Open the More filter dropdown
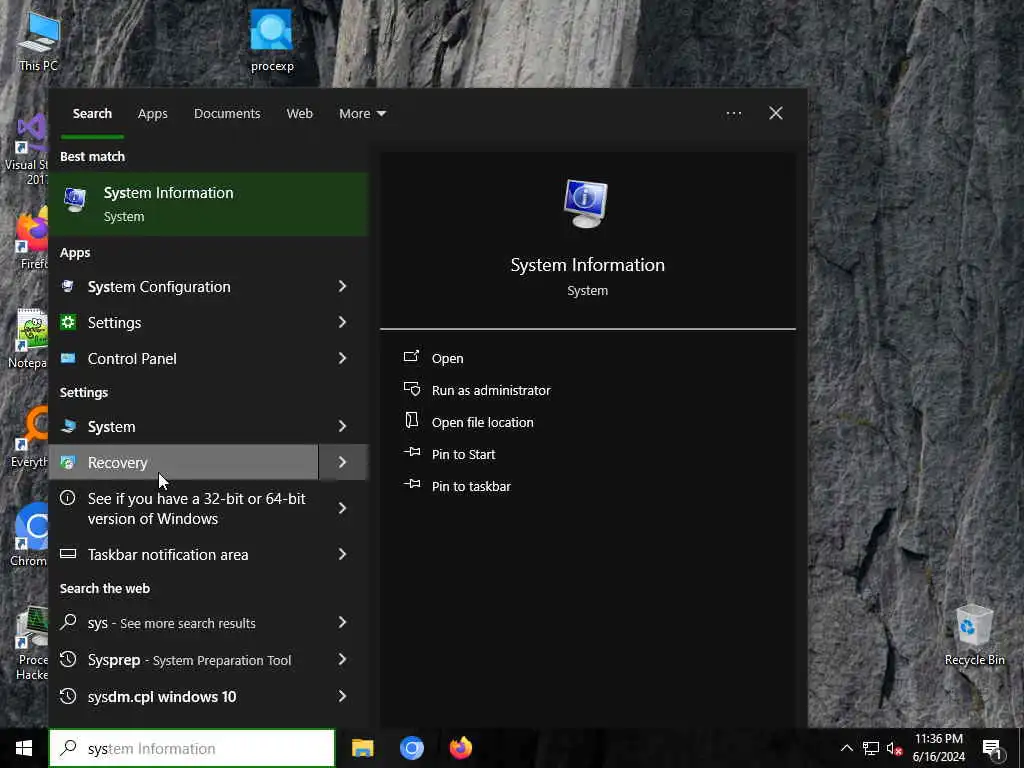Viewport: 1024px width, 768px height. pyautogui.click(x=362, y=114)
